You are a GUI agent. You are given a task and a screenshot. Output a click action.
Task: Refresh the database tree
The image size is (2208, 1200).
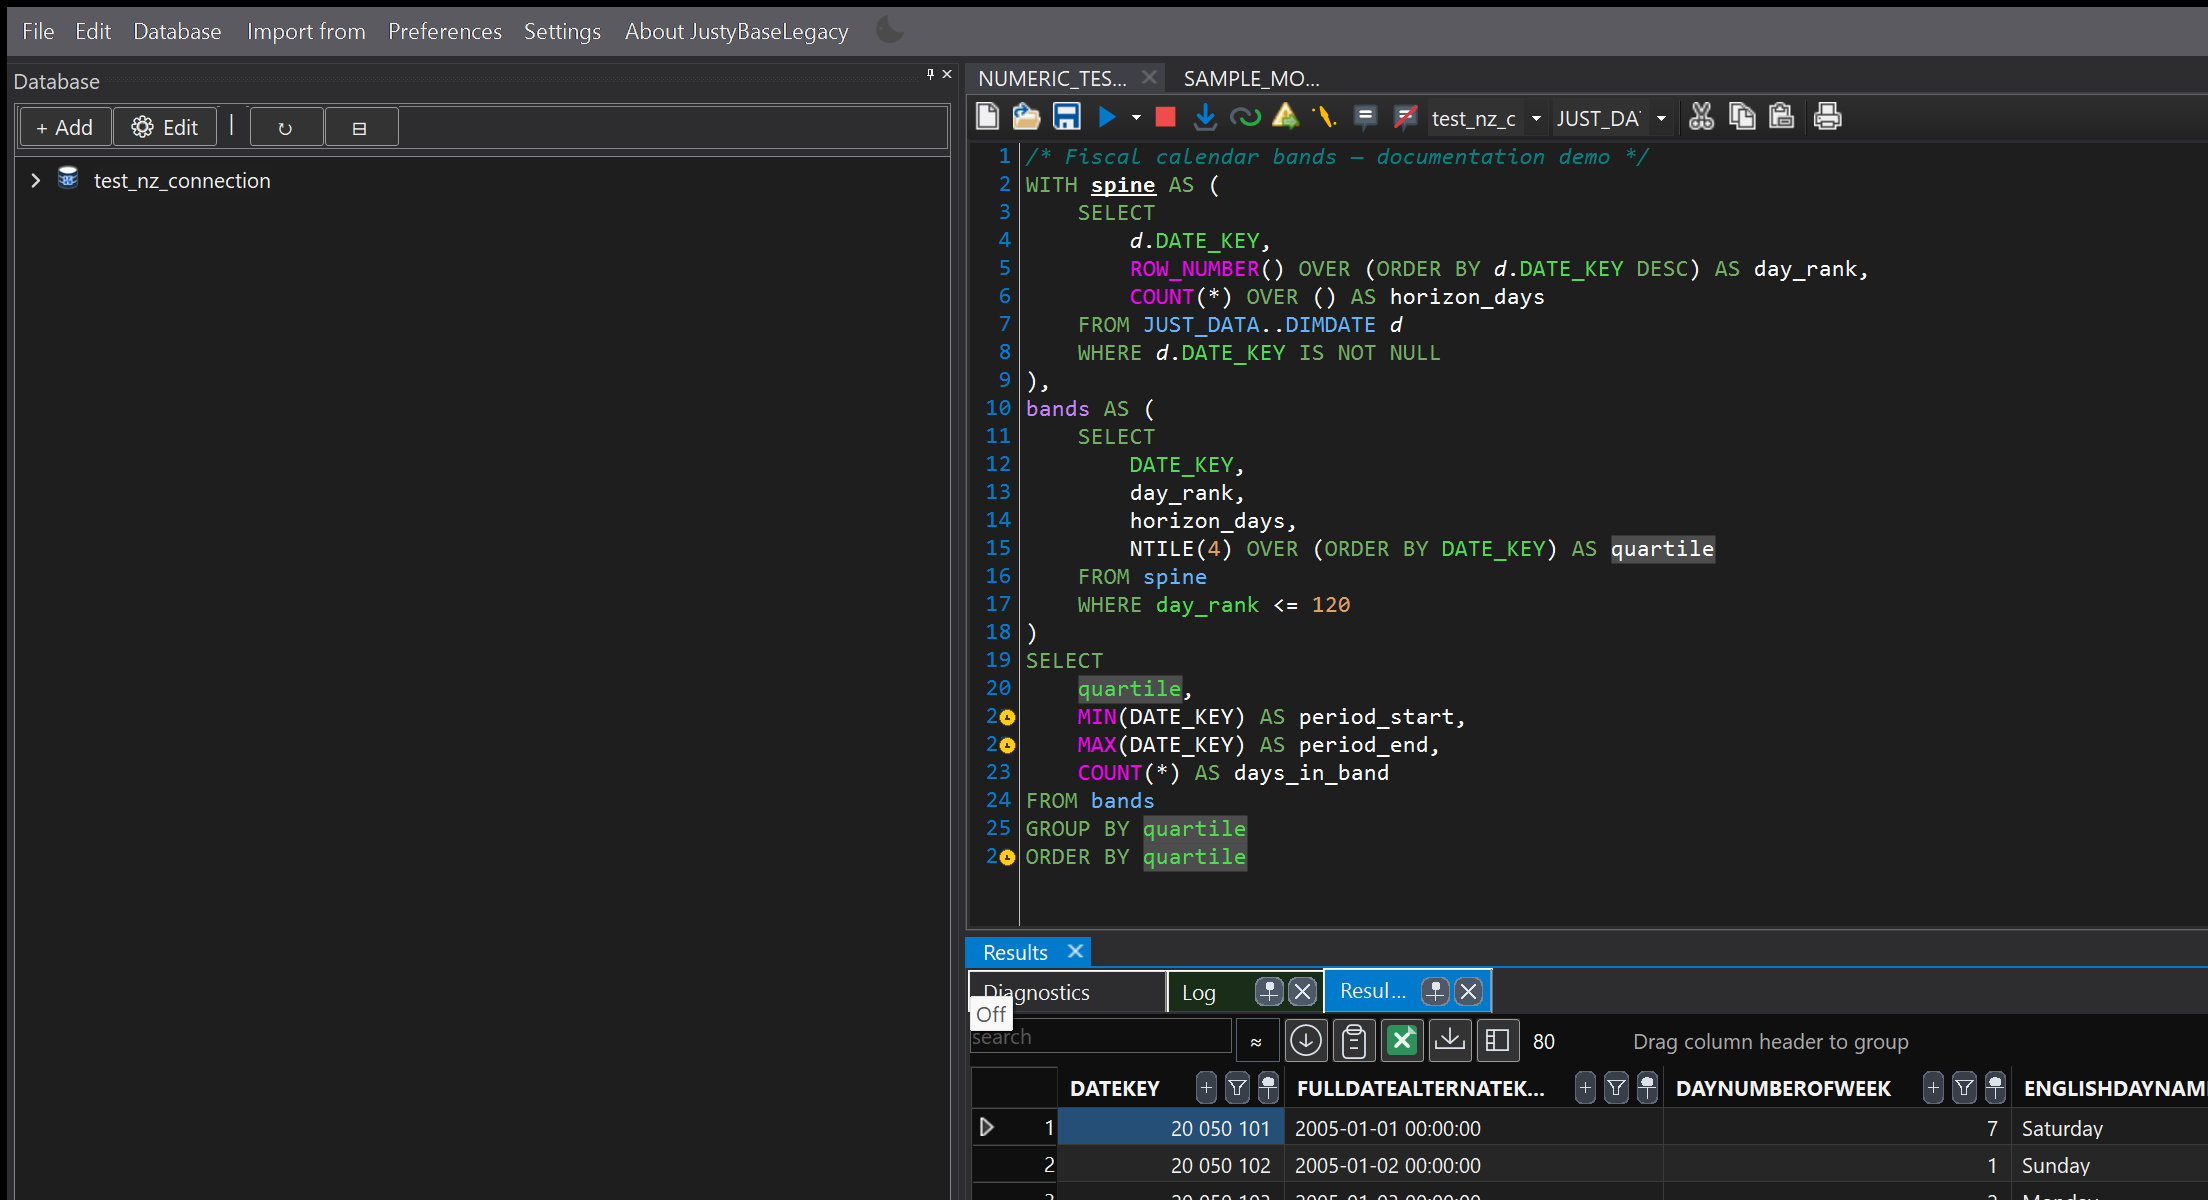click(x=286, y=127)
